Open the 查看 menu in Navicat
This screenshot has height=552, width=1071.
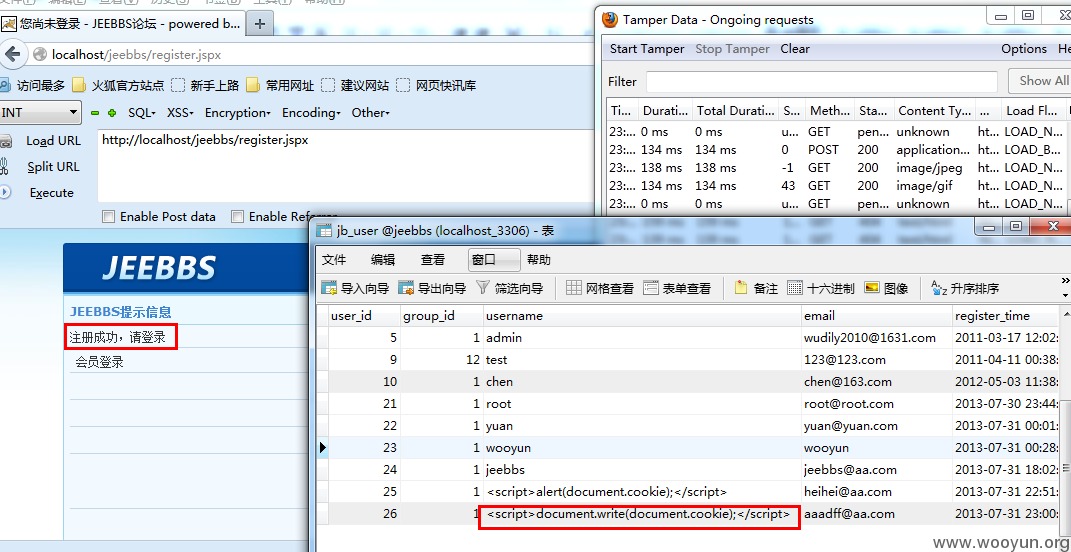(432, 260)
